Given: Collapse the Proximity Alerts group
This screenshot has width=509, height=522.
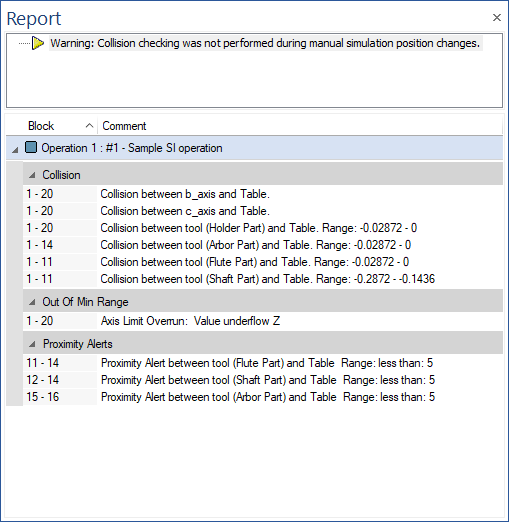Looking at the screenshot, I should point(32,344).
